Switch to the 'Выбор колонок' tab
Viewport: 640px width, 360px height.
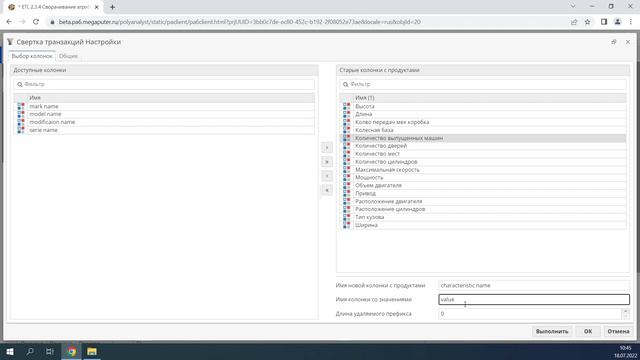coord(32,56)
